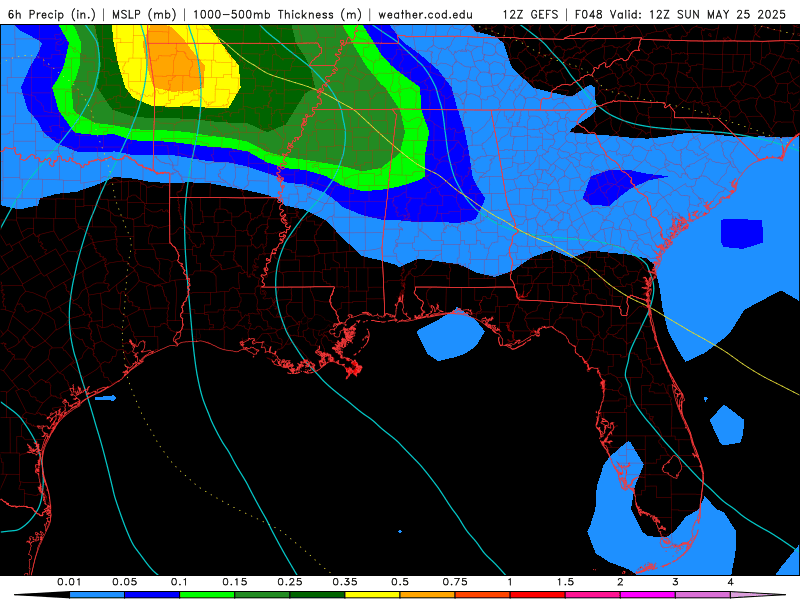Select the bright green 0.1–0.15 legend swatch
The width and height of the screenshot is (800, 600).
pos(207,595)
